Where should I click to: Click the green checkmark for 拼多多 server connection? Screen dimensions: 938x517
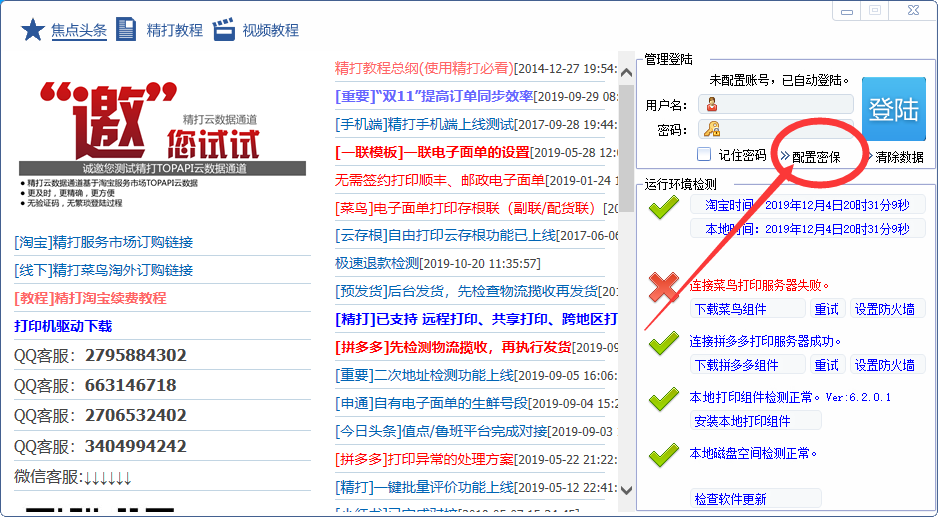click(663, 344)
